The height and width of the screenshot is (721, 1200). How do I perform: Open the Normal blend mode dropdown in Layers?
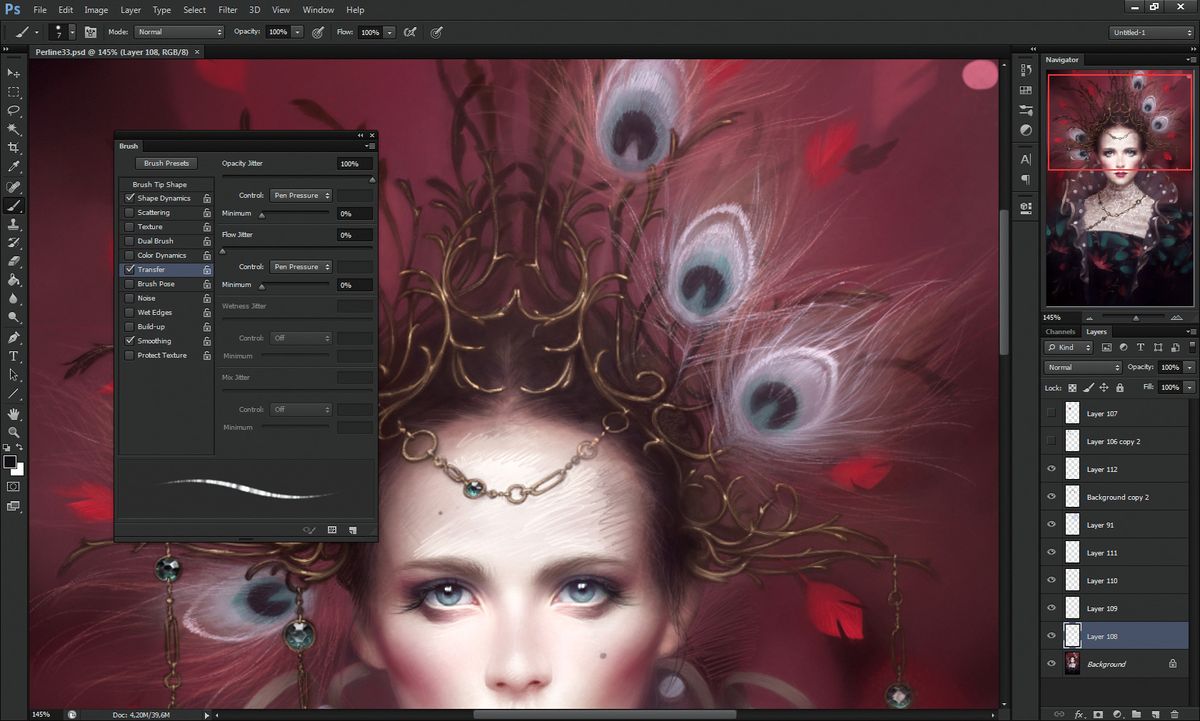click(1083, 367)
